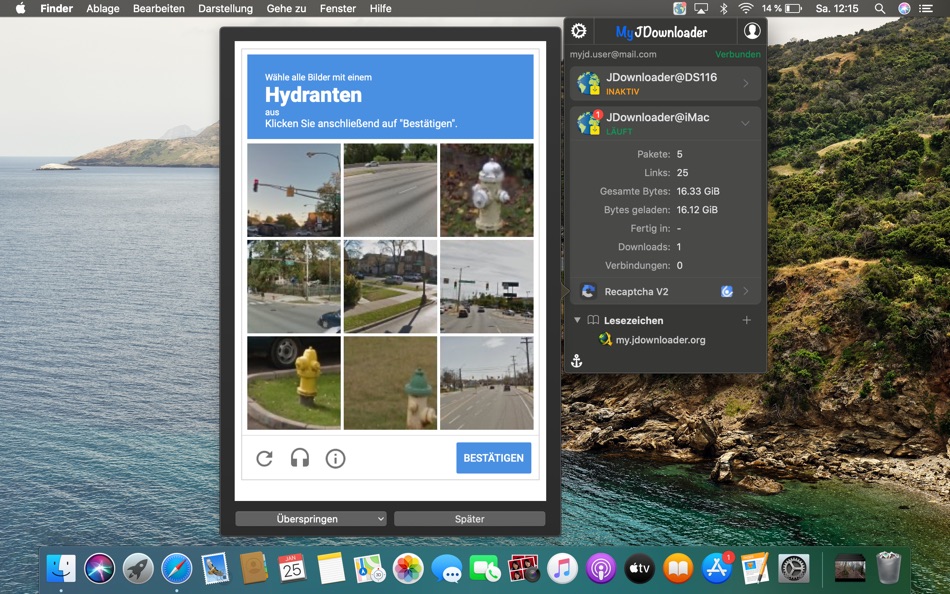950x594 pixels.
Task: Open Spotlight search in the menu bar
Action: 880,8
